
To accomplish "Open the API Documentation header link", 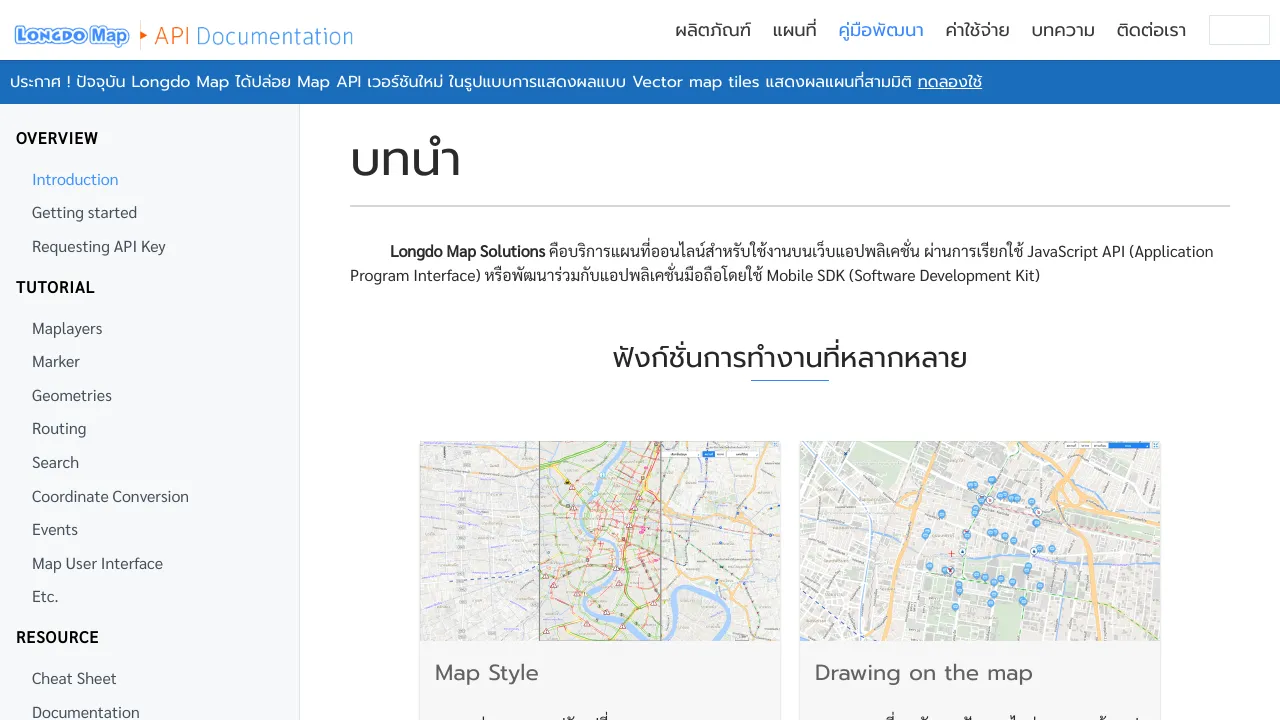I will pyautogui.click(x=254, y=36).
